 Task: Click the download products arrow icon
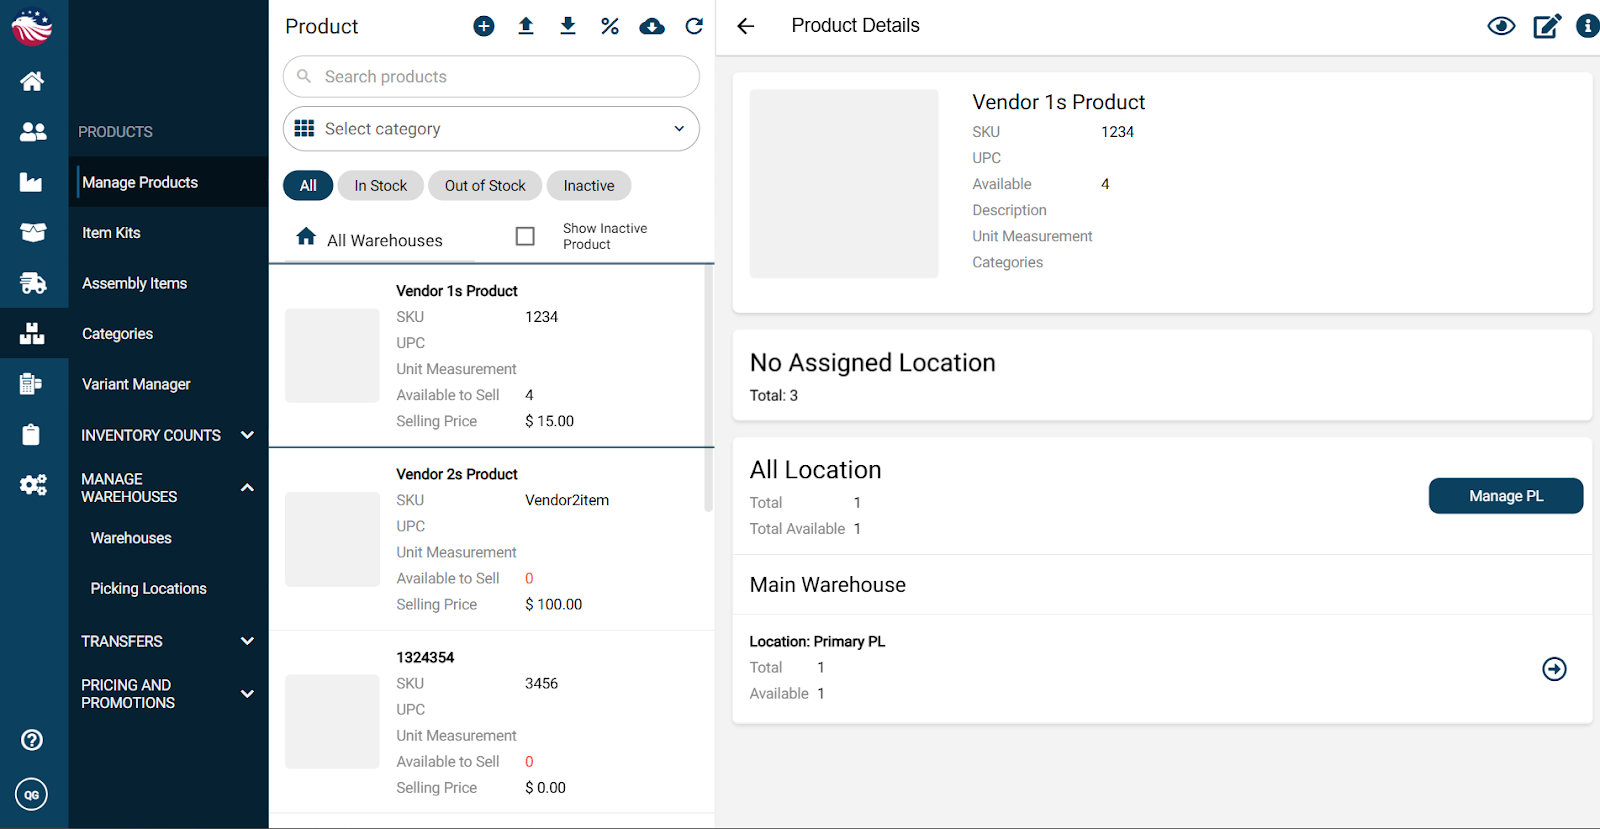(568, 26)
